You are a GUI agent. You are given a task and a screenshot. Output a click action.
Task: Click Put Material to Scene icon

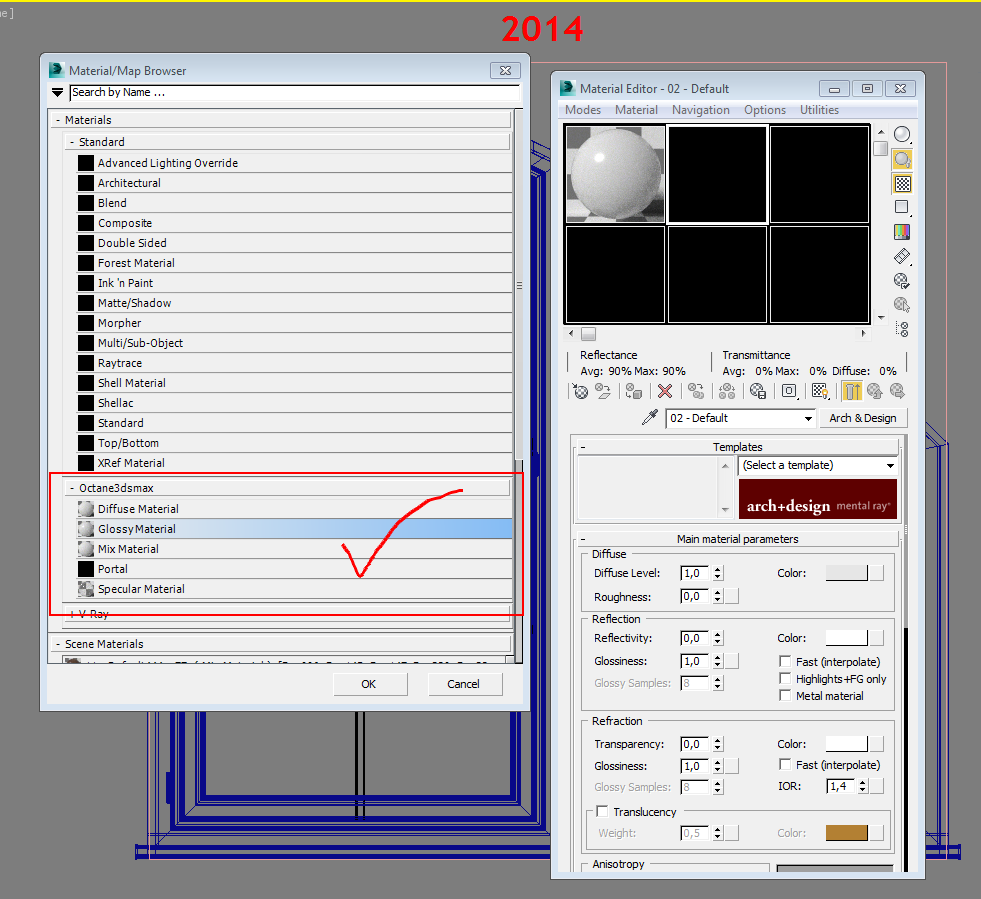click(603, 392)
